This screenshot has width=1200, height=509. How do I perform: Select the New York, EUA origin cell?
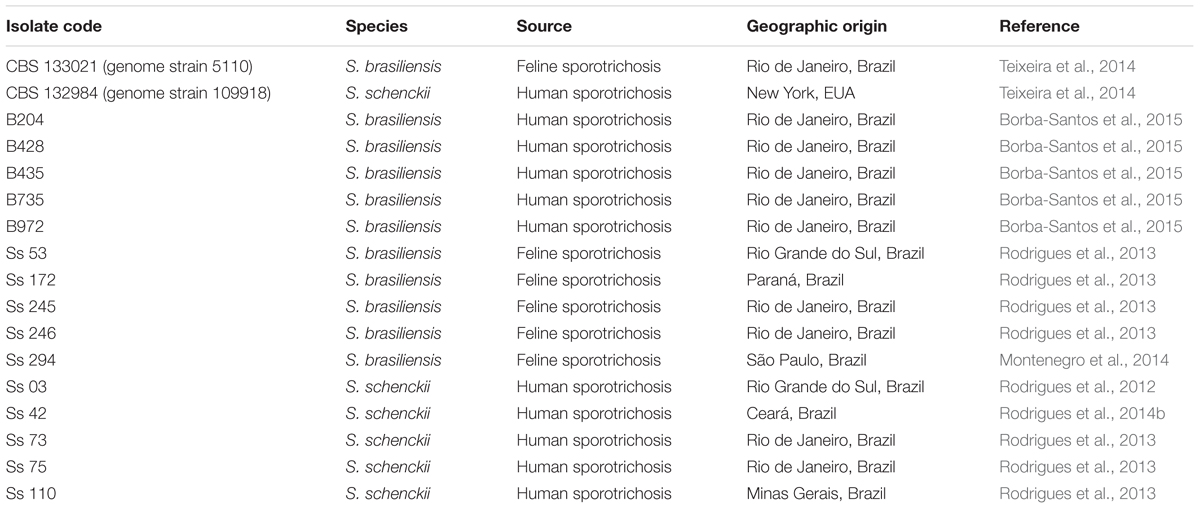[801, 94]
